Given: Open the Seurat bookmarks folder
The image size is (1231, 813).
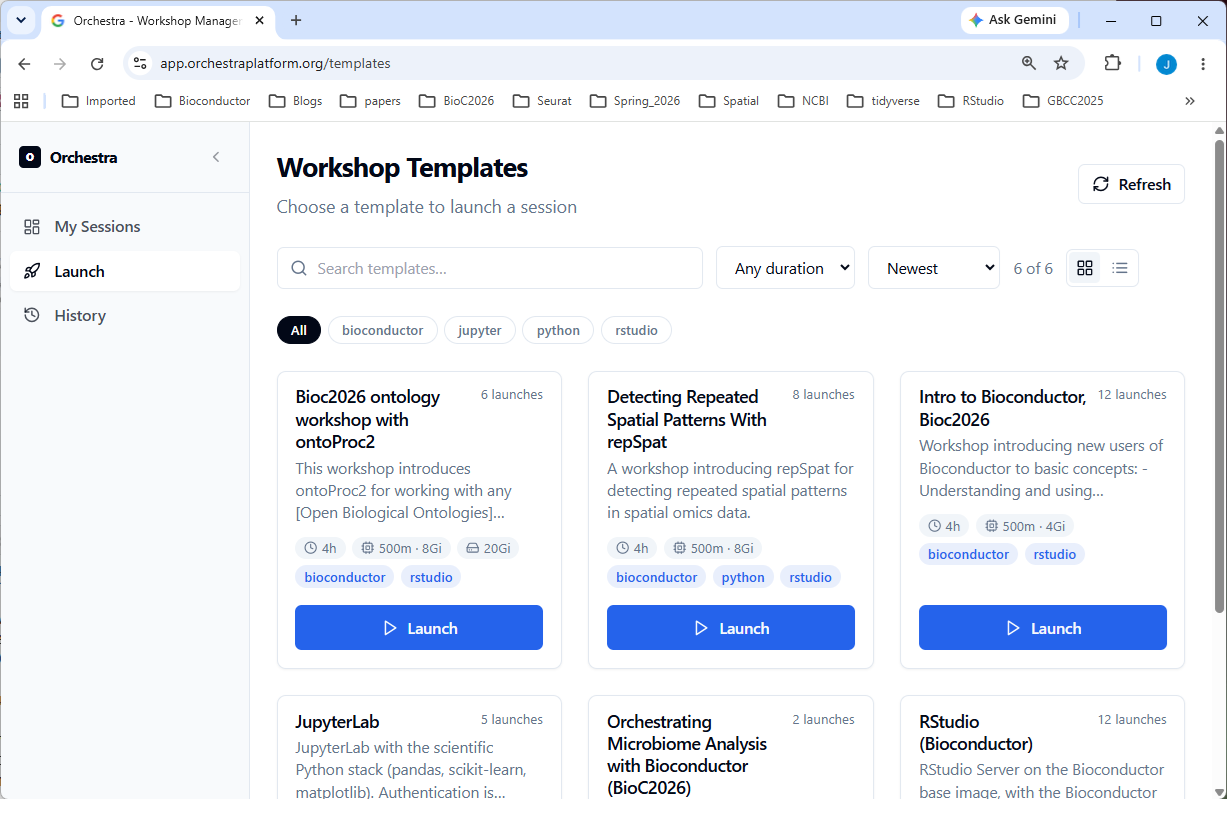Looking at the screenshot, I should 542,101.
